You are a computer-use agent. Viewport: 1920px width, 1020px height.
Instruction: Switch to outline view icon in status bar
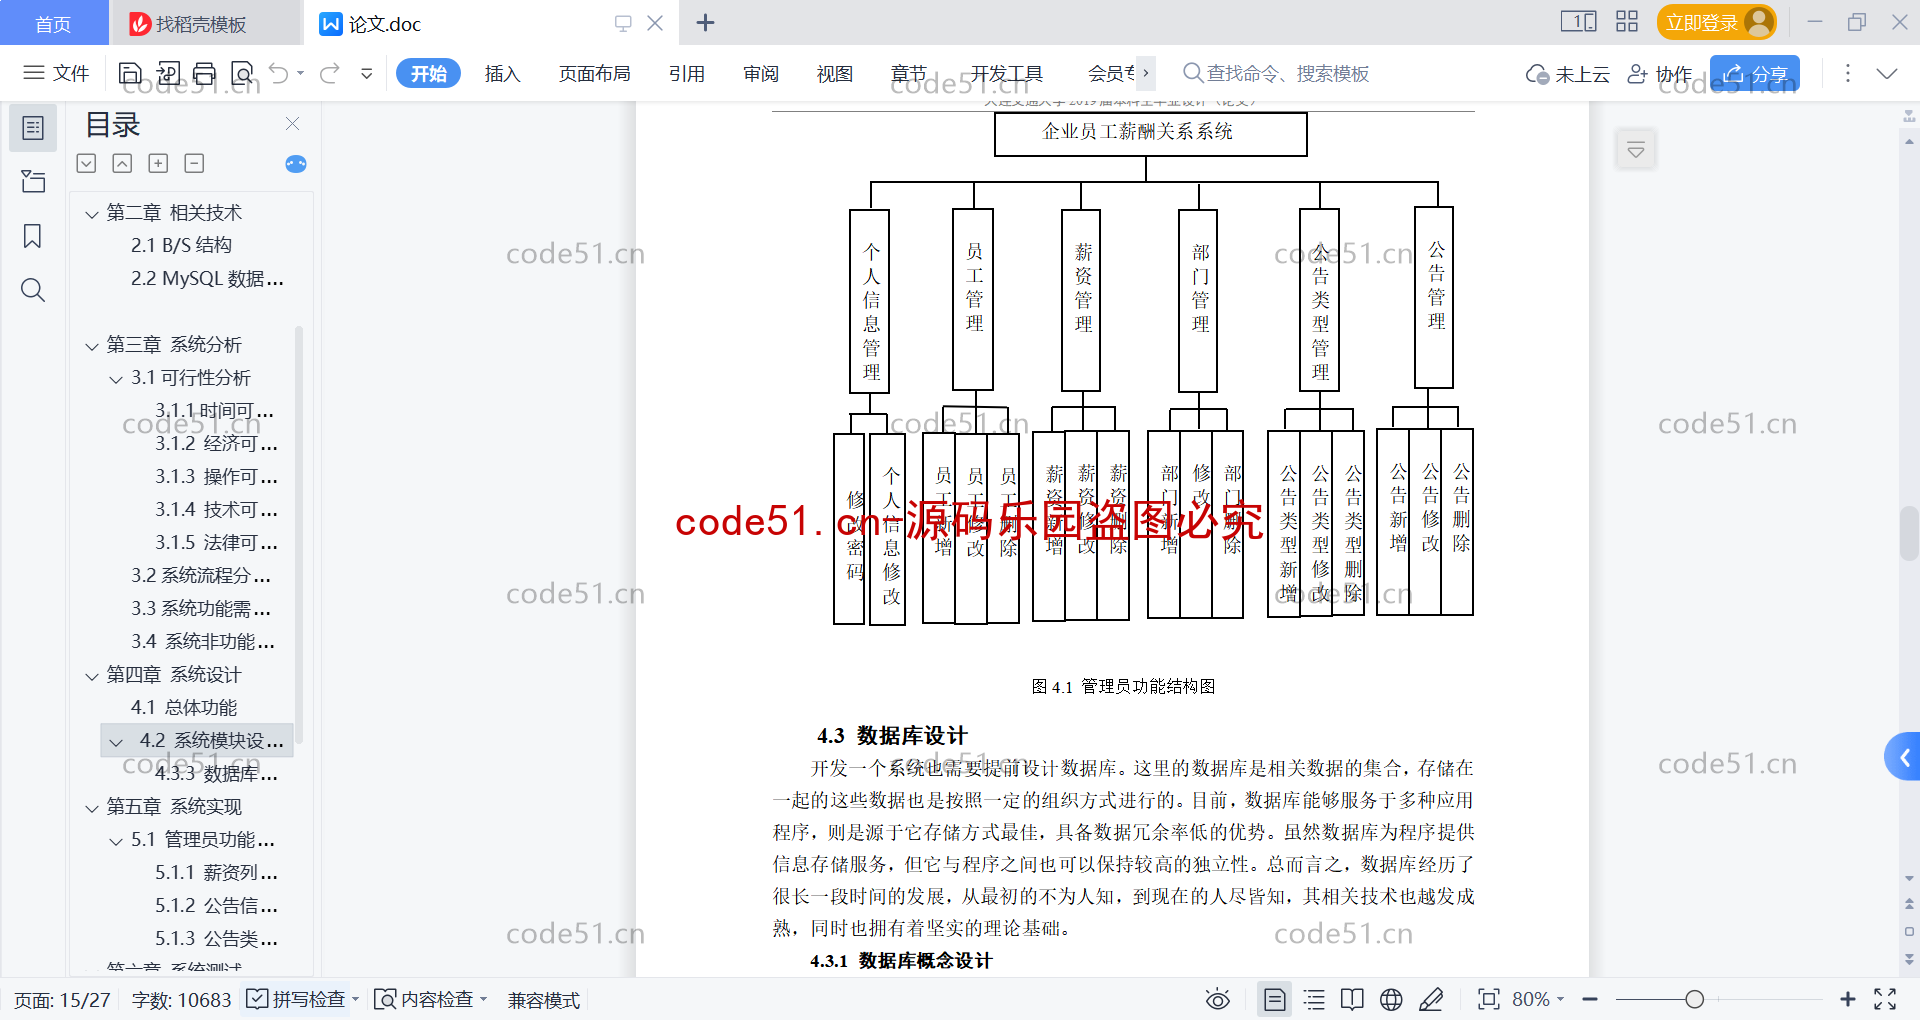[1314, 999]
